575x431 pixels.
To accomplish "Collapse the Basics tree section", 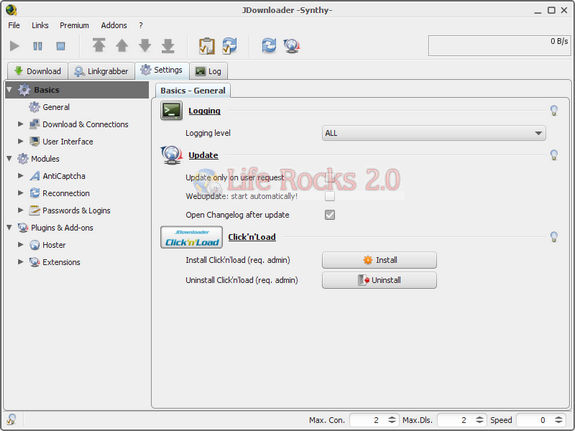I will tap(10, 90).
